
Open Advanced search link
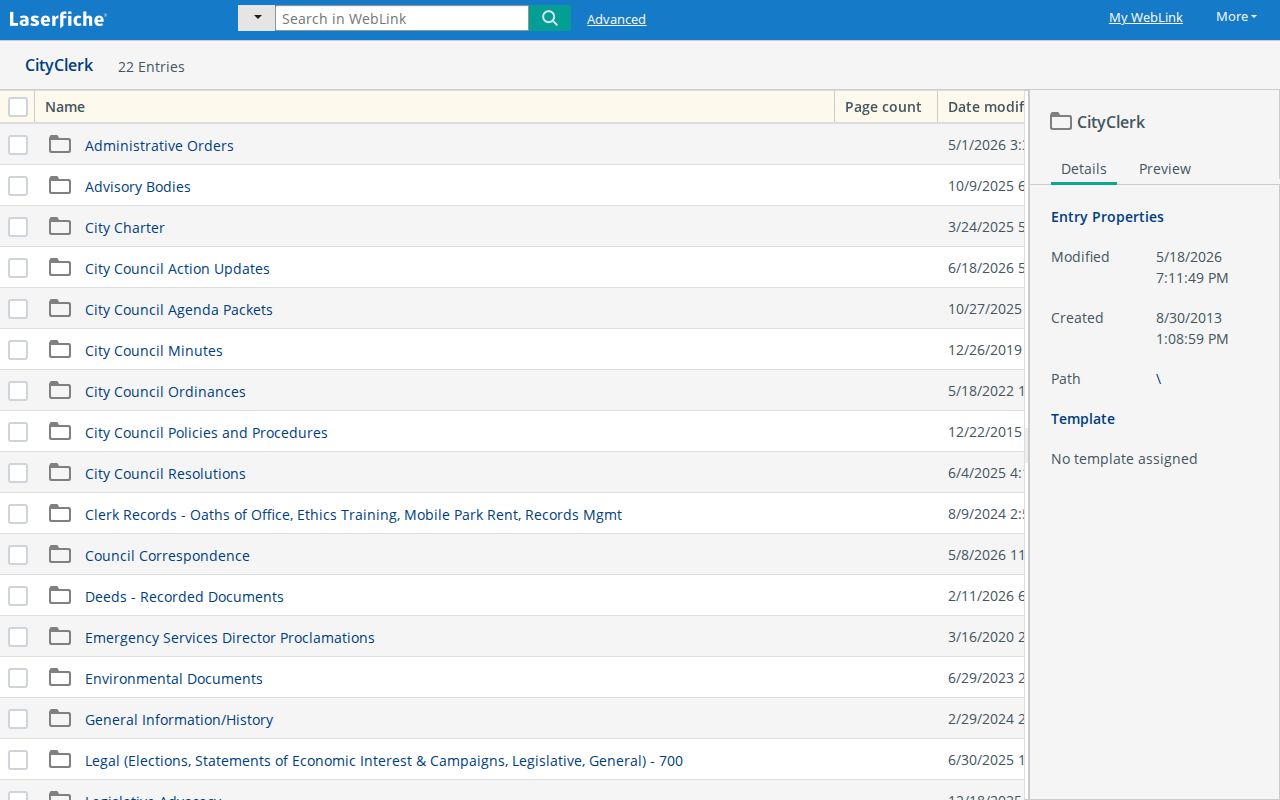pos(616,19)
